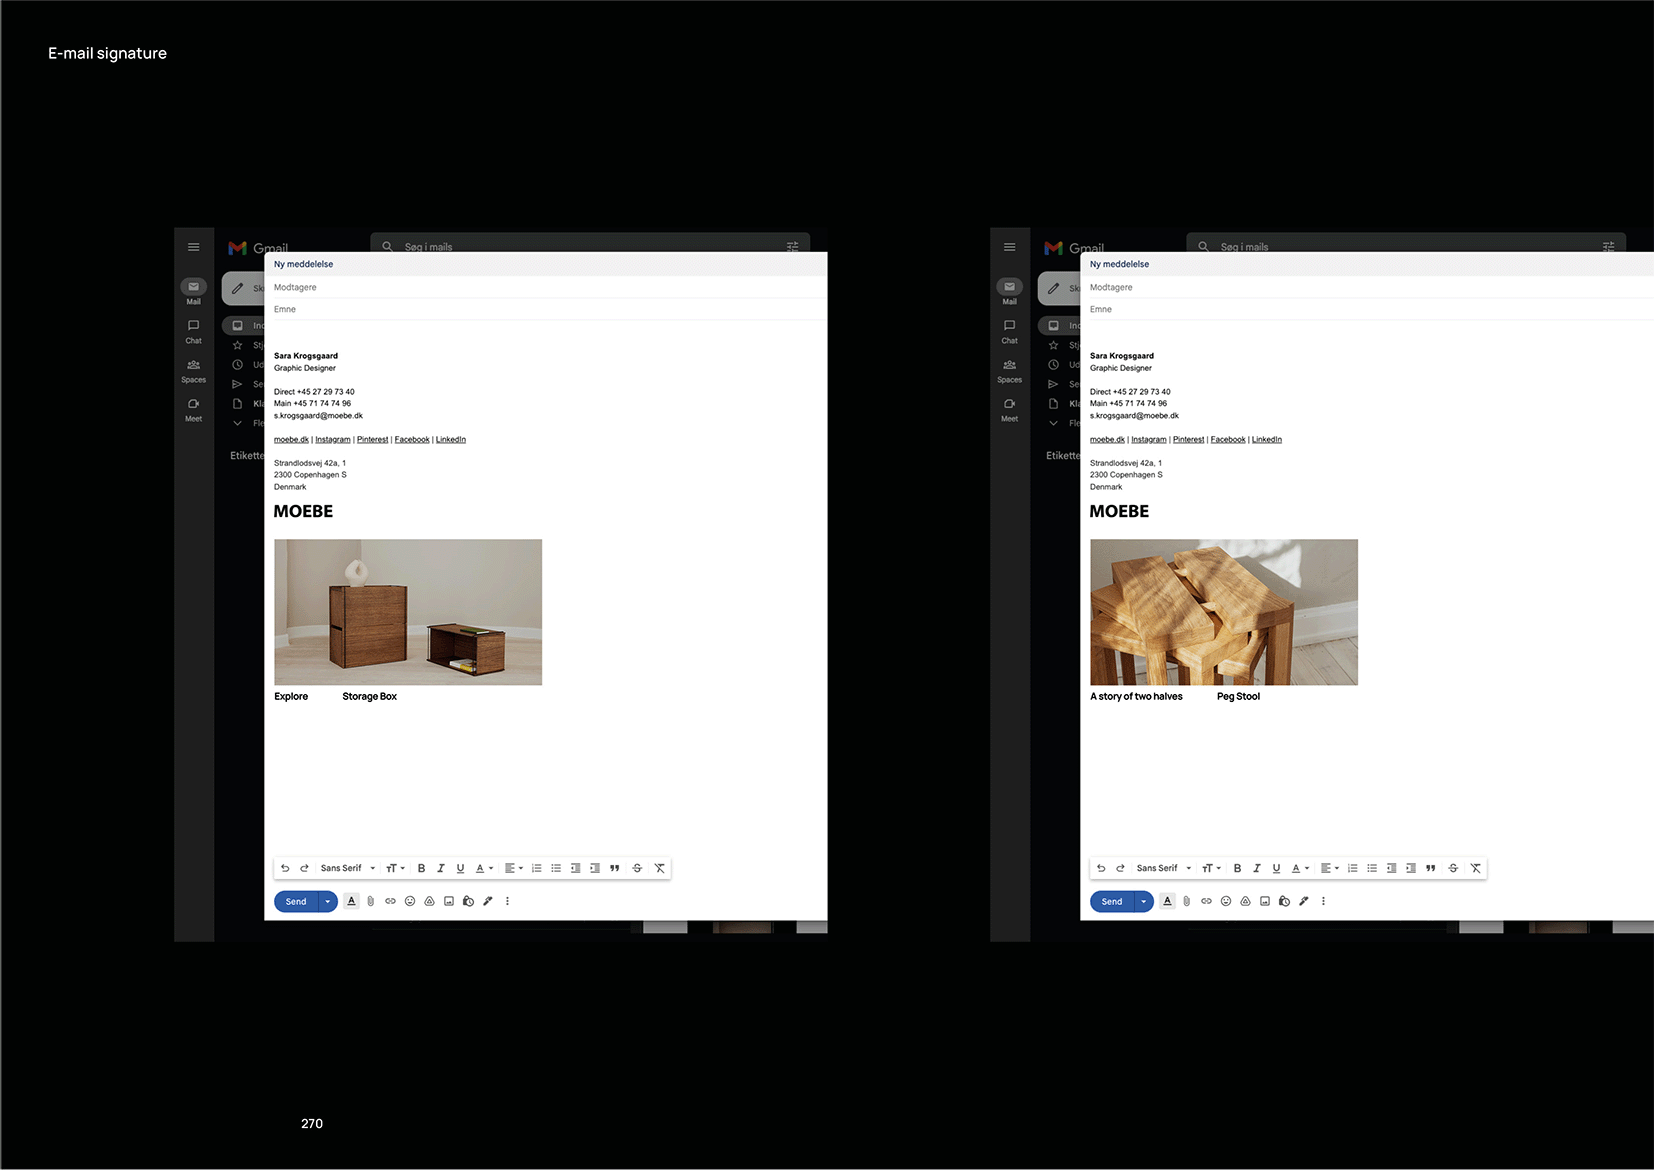Toggle Italic in the left compose window
1654x1170 pixels.
click(x=440, y=868)
